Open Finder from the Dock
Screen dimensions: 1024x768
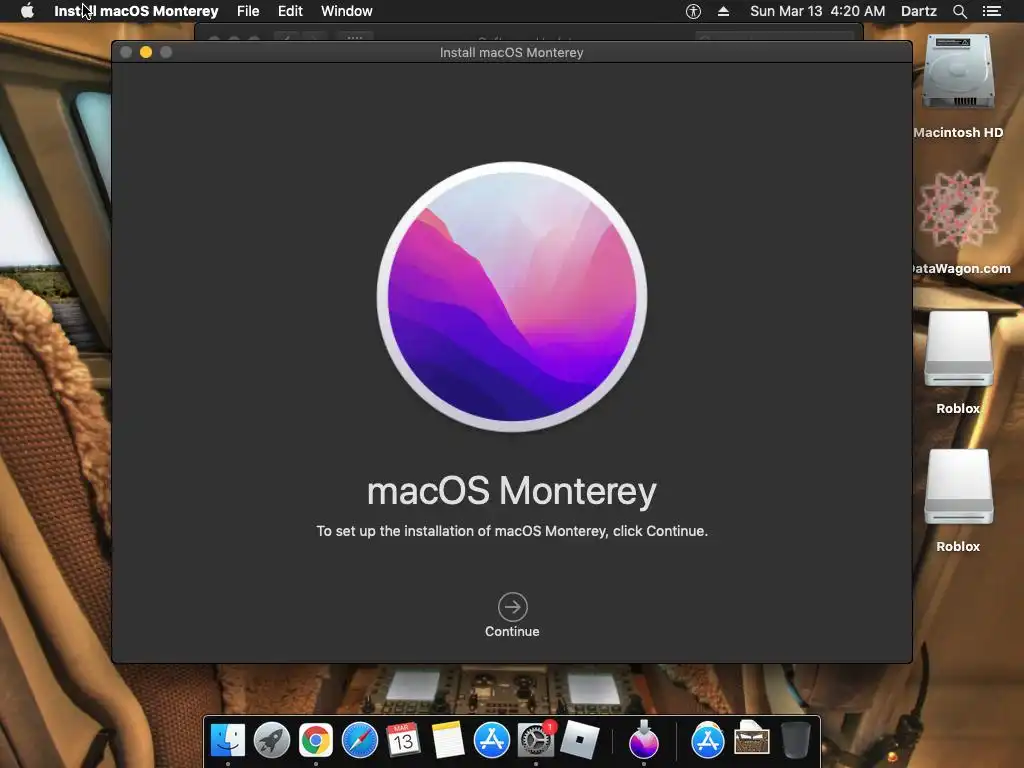[x=228, y=740]
